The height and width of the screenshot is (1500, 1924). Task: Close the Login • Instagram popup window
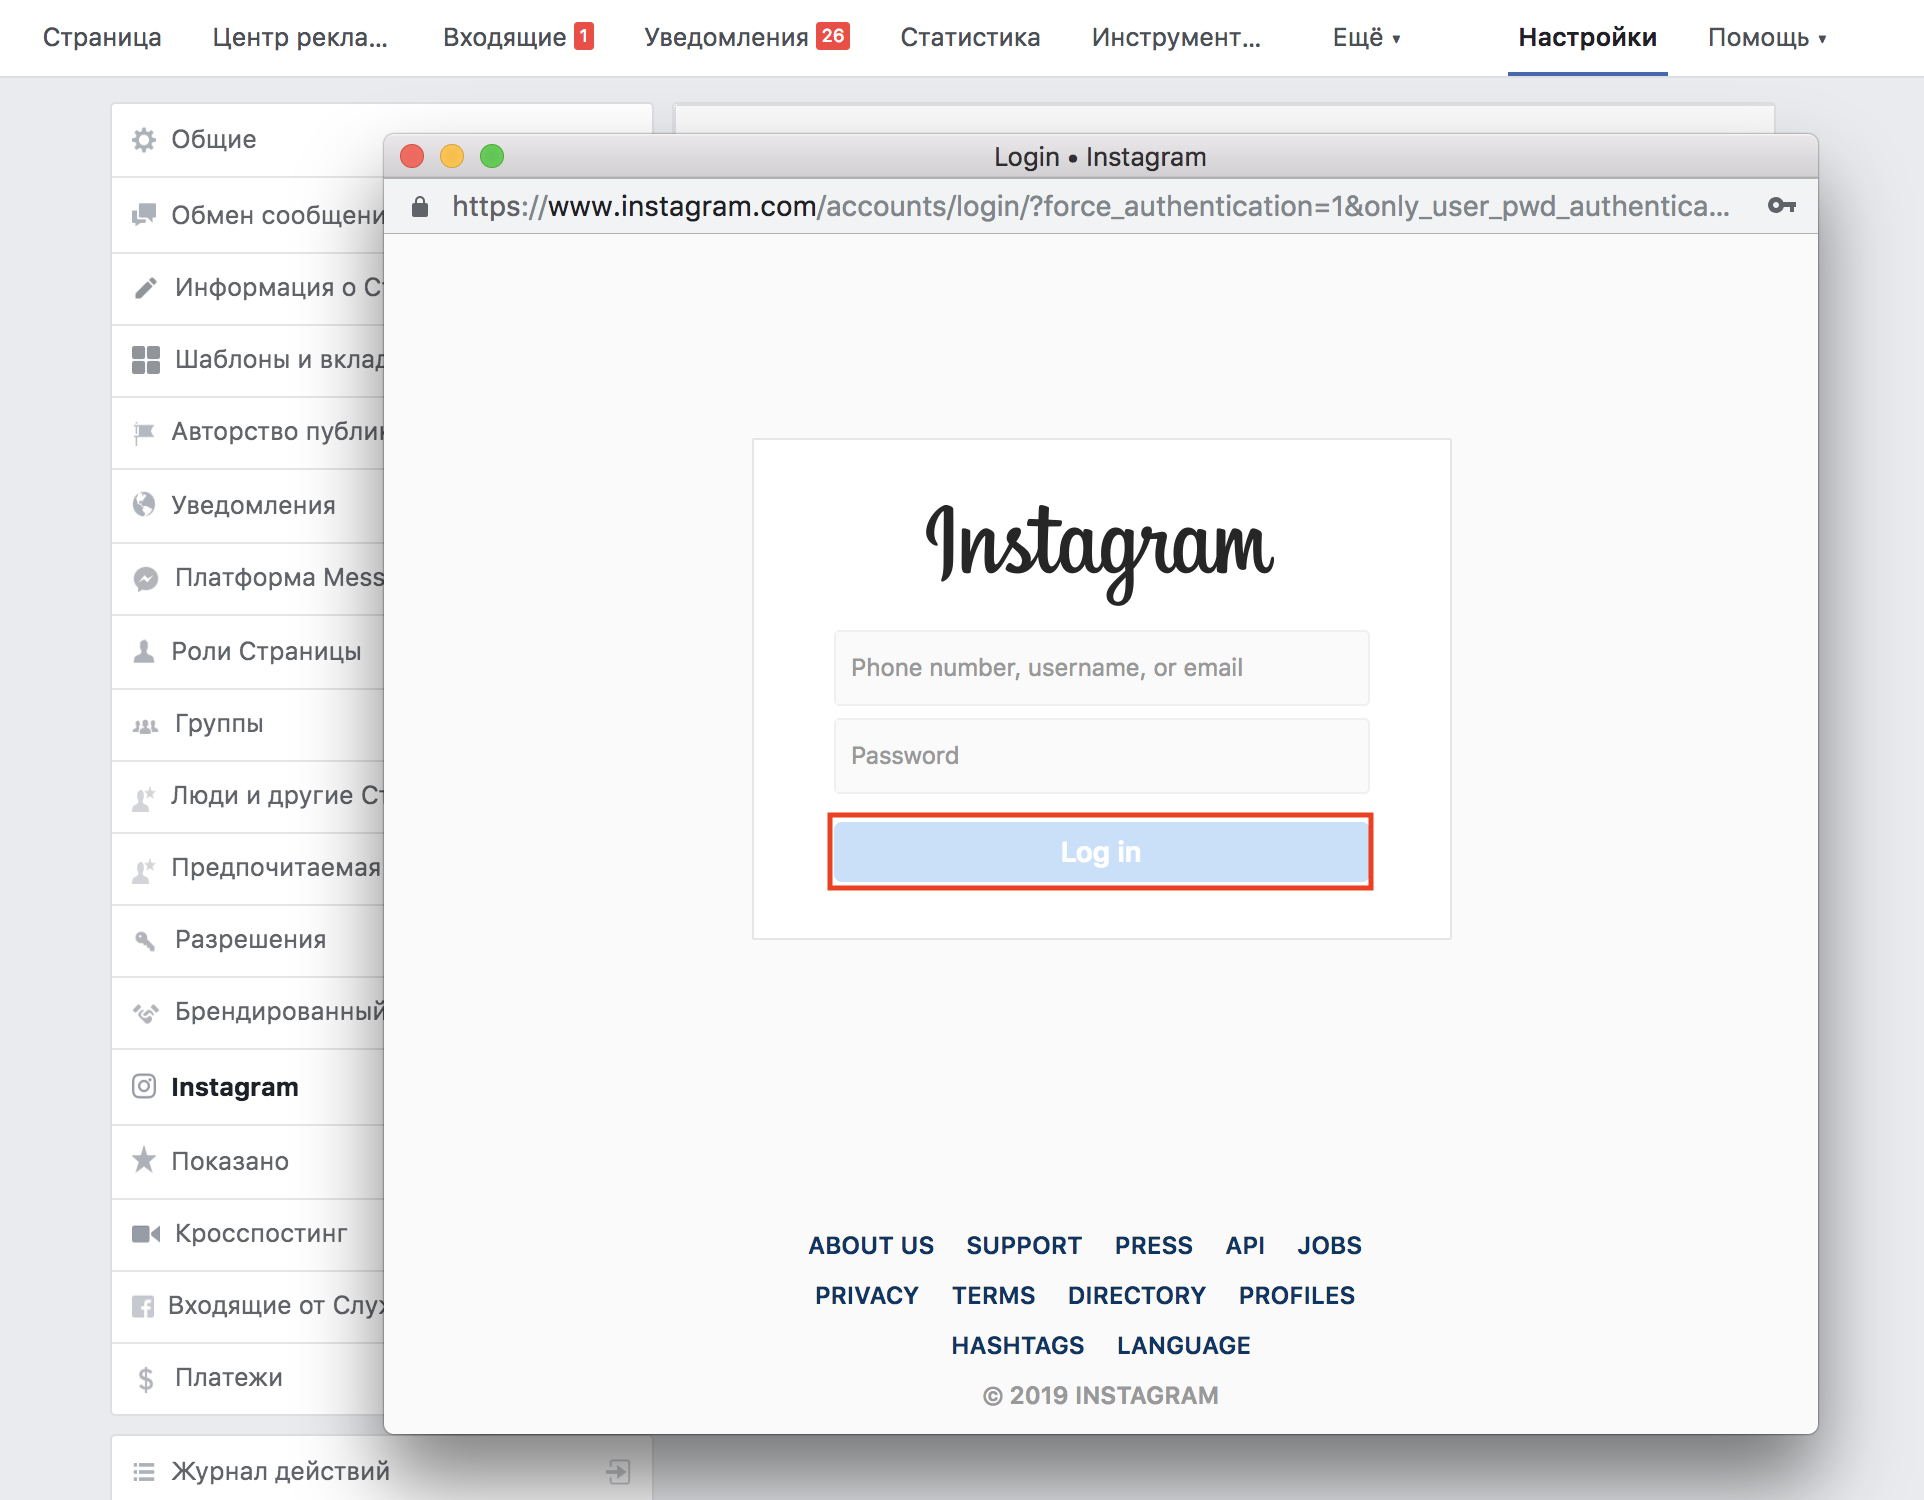click(x=412, y=156)
